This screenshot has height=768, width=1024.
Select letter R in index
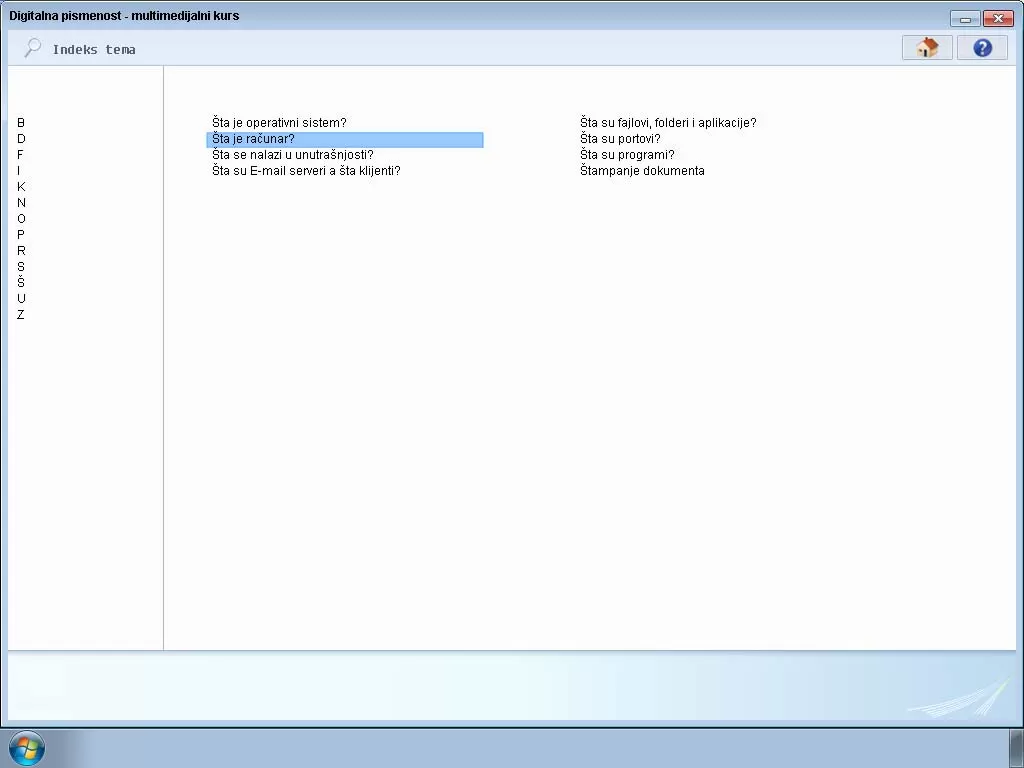pos(21,251)
